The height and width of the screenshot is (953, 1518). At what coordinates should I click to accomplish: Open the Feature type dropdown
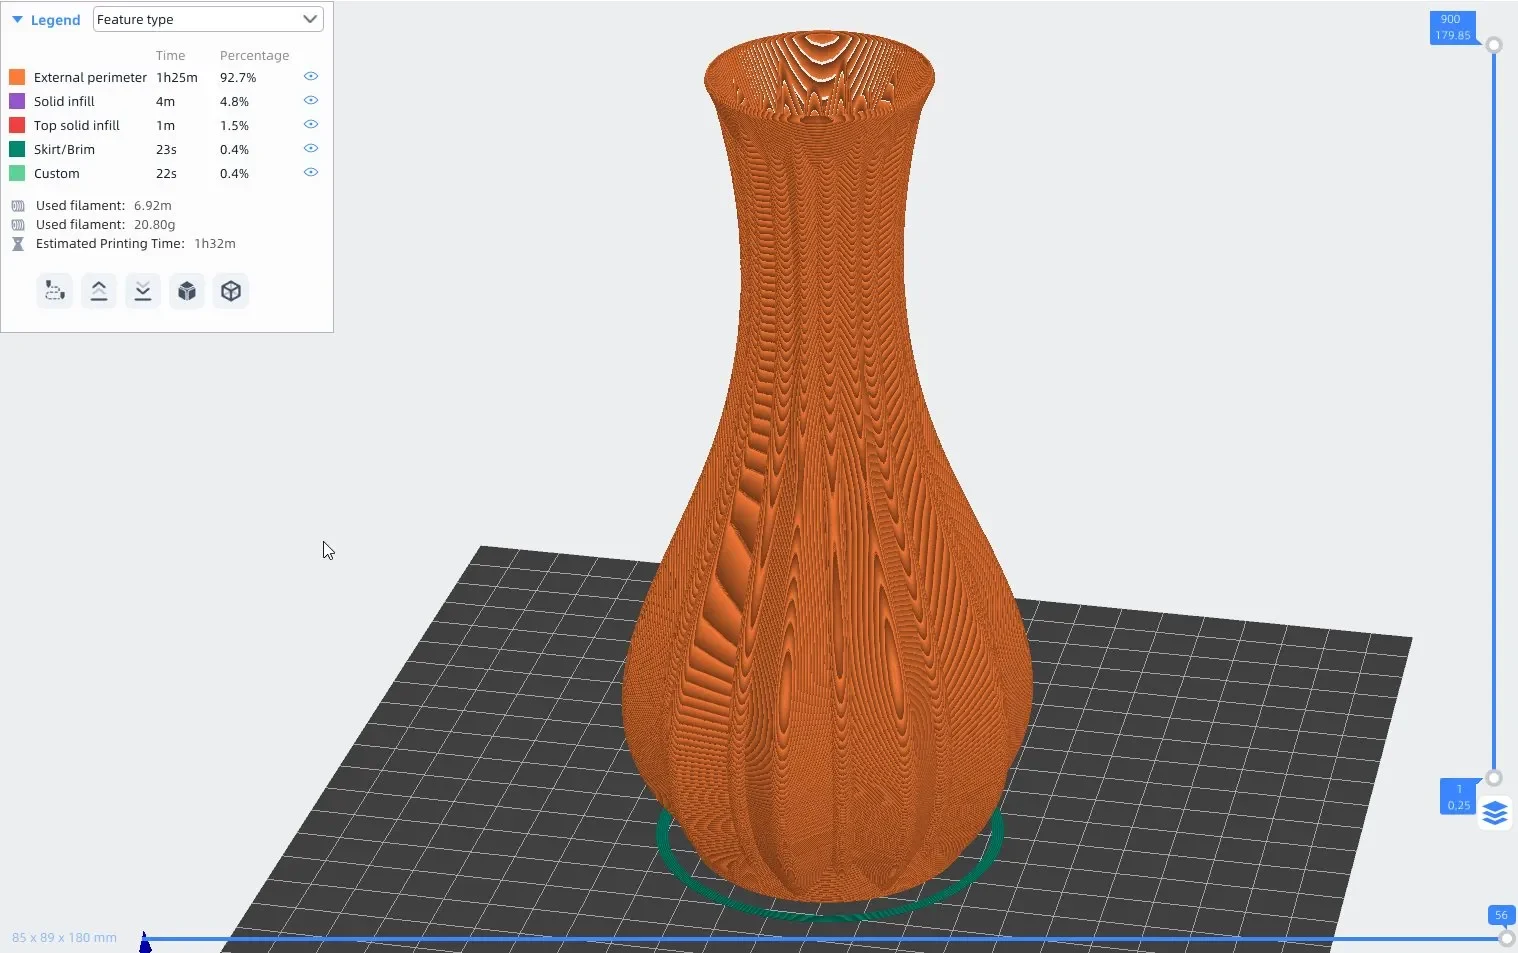point(208,19)
